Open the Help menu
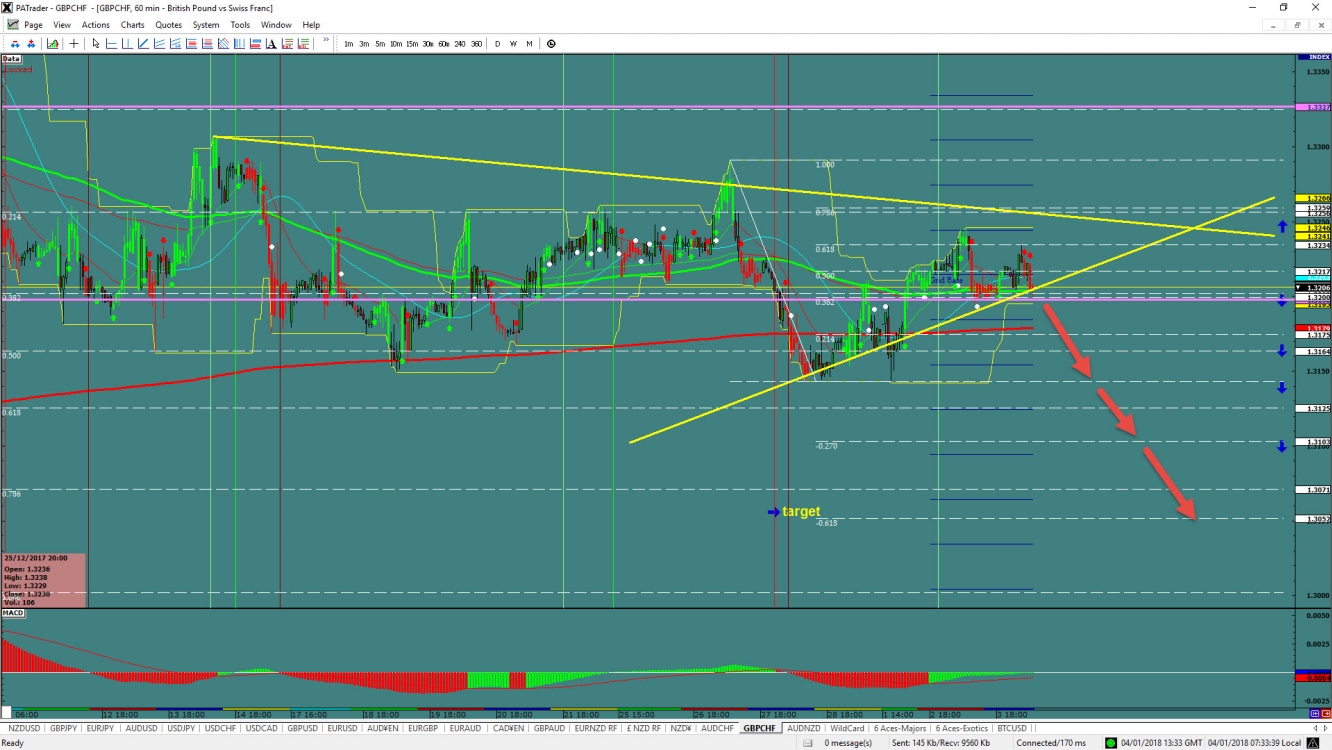This screenshot has width=1332, height=750. [x=311, y=25]
